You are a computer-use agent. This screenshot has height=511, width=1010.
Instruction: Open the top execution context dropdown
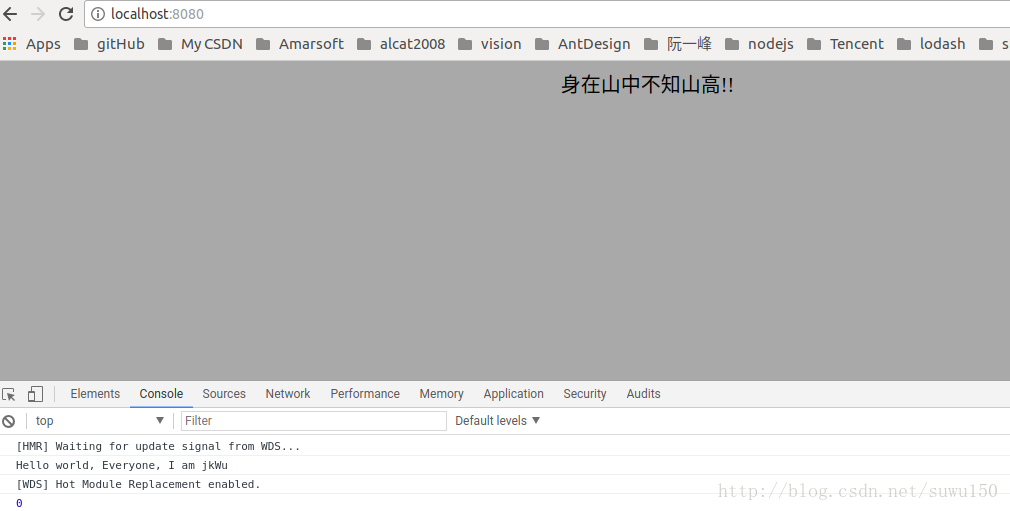coord(99,421)
